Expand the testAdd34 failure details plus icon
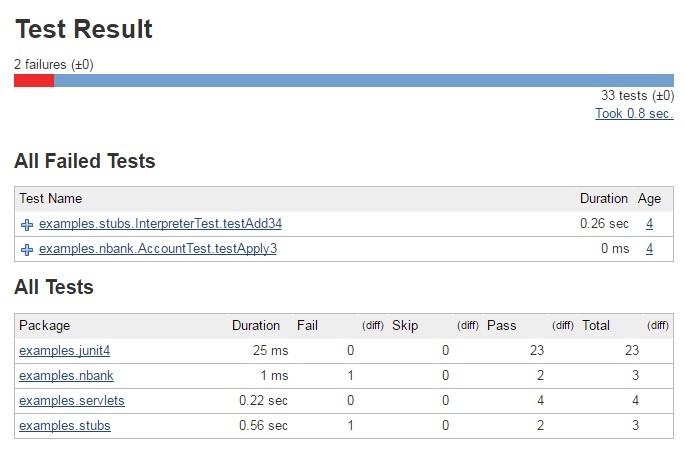 tap(27, 225)
